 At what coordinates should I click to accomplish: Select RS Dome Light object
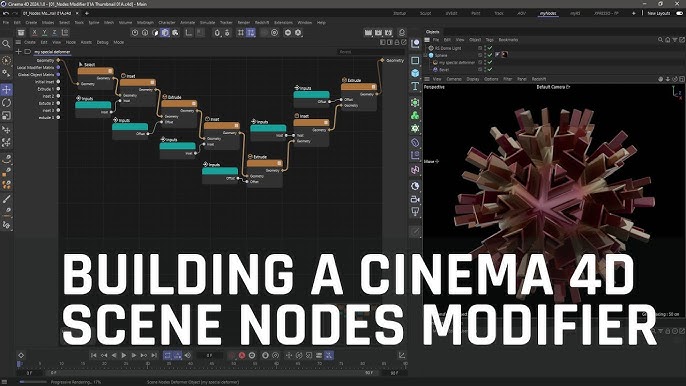click(x=448, y=48)
